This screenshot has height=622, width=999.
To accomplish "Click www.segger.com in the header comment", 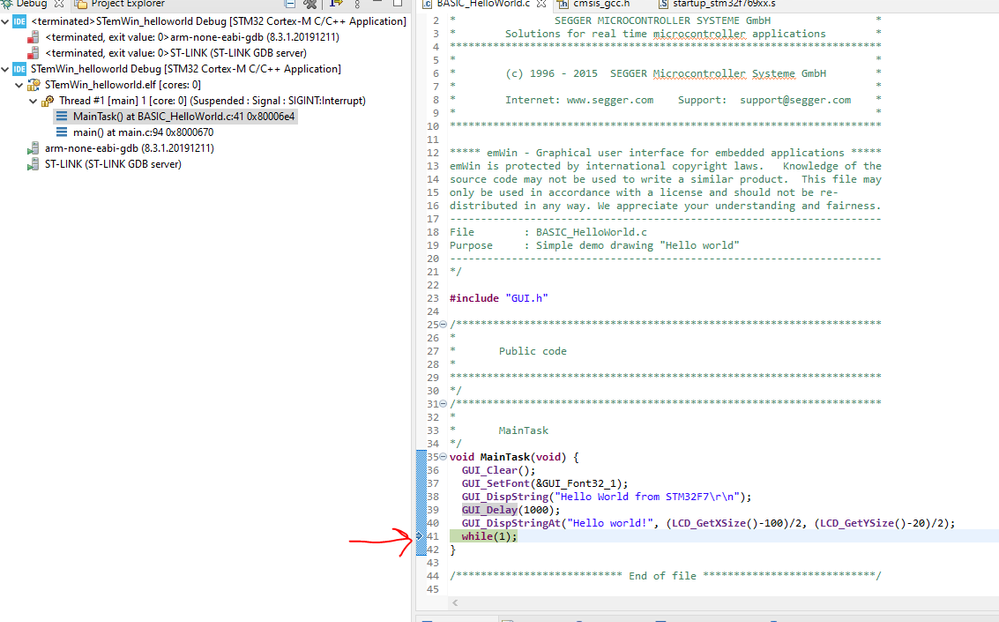I will pos(610,100).
